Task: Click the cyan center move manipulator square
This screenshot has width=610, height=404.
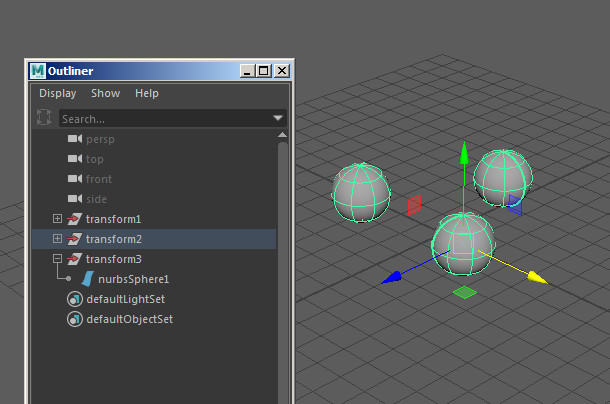Action: 463,244
